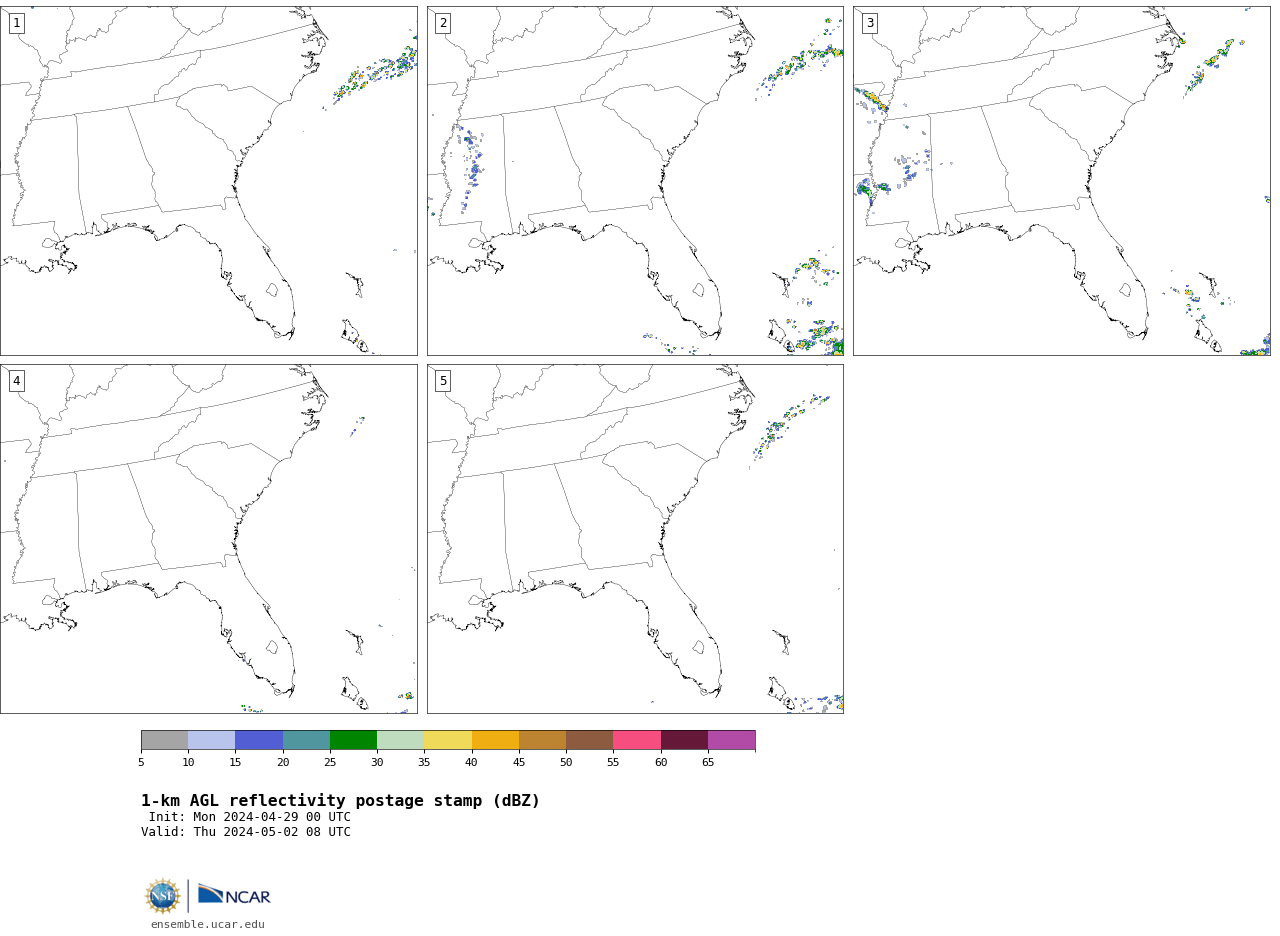The image size is (1280, 936).
Task: Click the Init: Mon 2024-04-29 00 UTC line
Action: [250, 817]
